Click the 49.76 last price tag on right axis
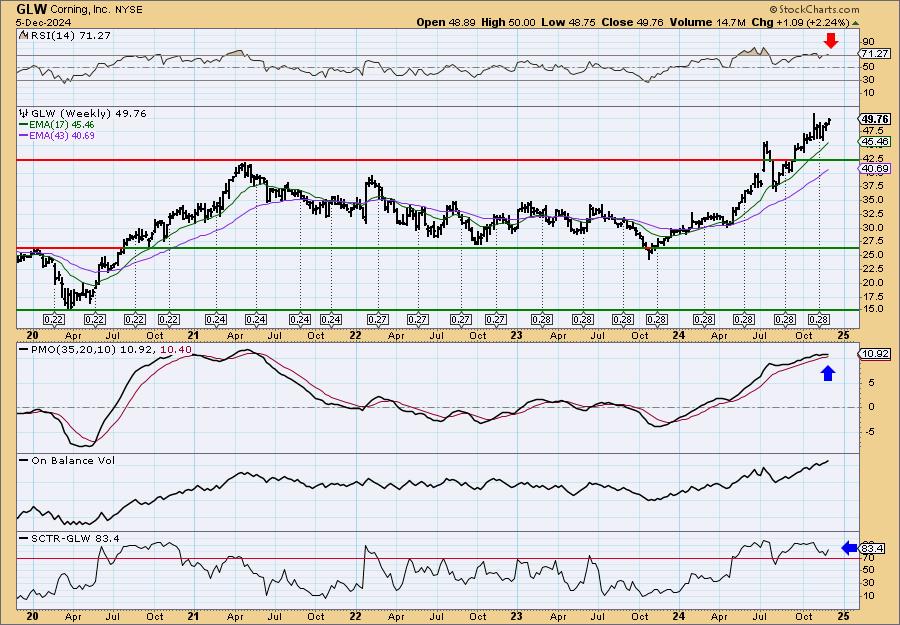This screenshot has height=625, width=900. coord(875,119)
